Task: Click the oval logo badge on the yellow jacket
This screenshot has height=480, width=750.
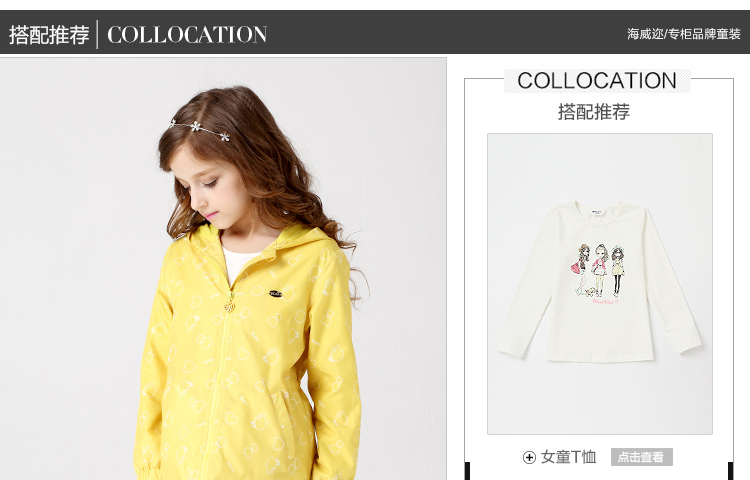Action: [275, 294]
